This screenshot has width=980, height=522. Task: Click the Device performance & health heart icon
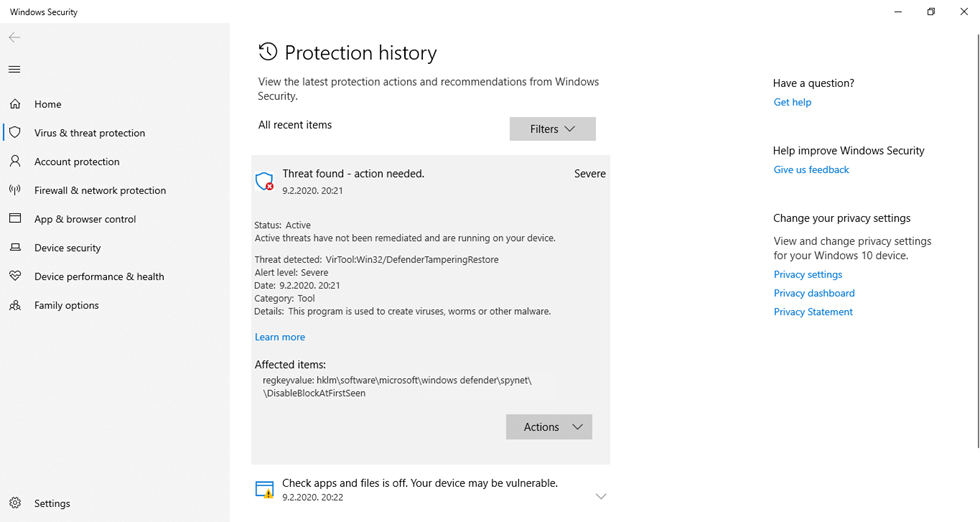tap(15, 276)
